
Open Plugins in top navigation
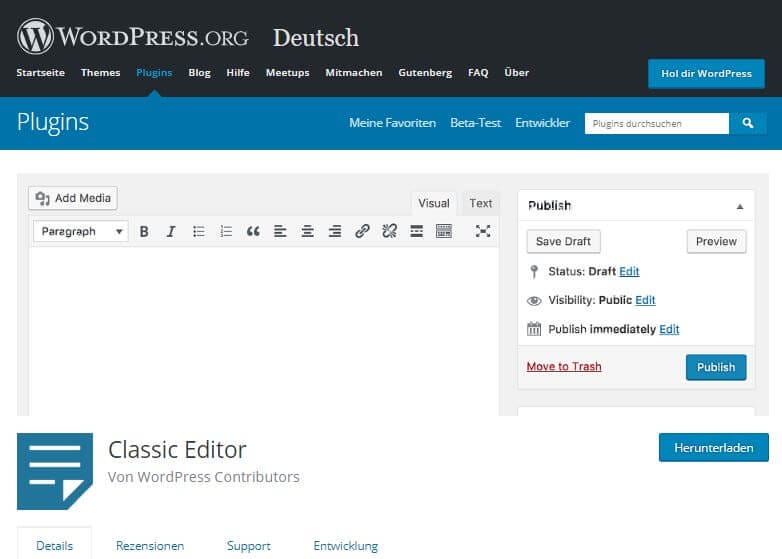tap(154, 73)
